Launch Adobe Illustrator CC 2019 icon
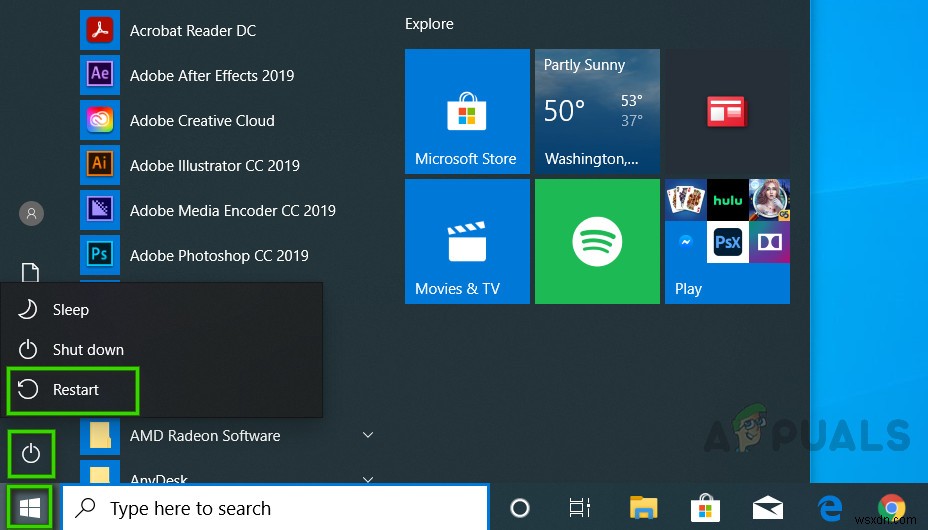928x530 pixels. tap(100, 165)
